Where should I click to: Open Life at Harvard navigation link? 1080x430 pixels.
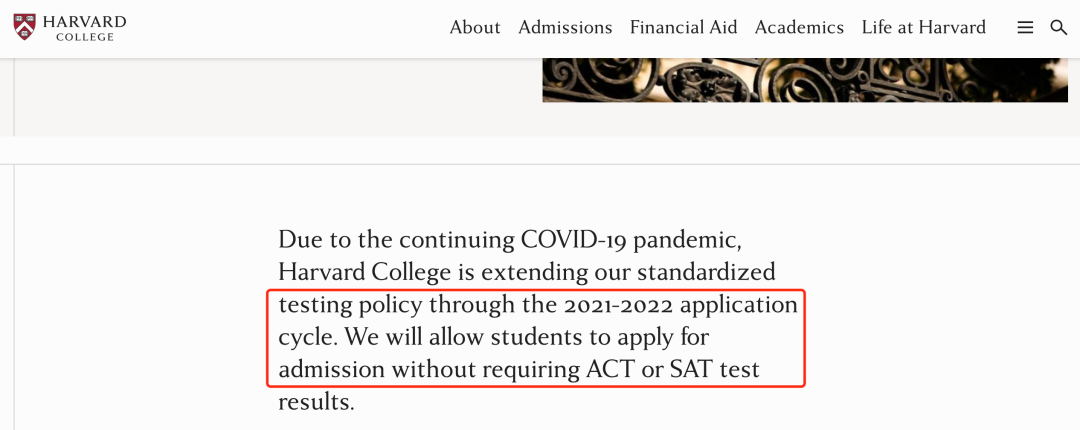[924, 28]
